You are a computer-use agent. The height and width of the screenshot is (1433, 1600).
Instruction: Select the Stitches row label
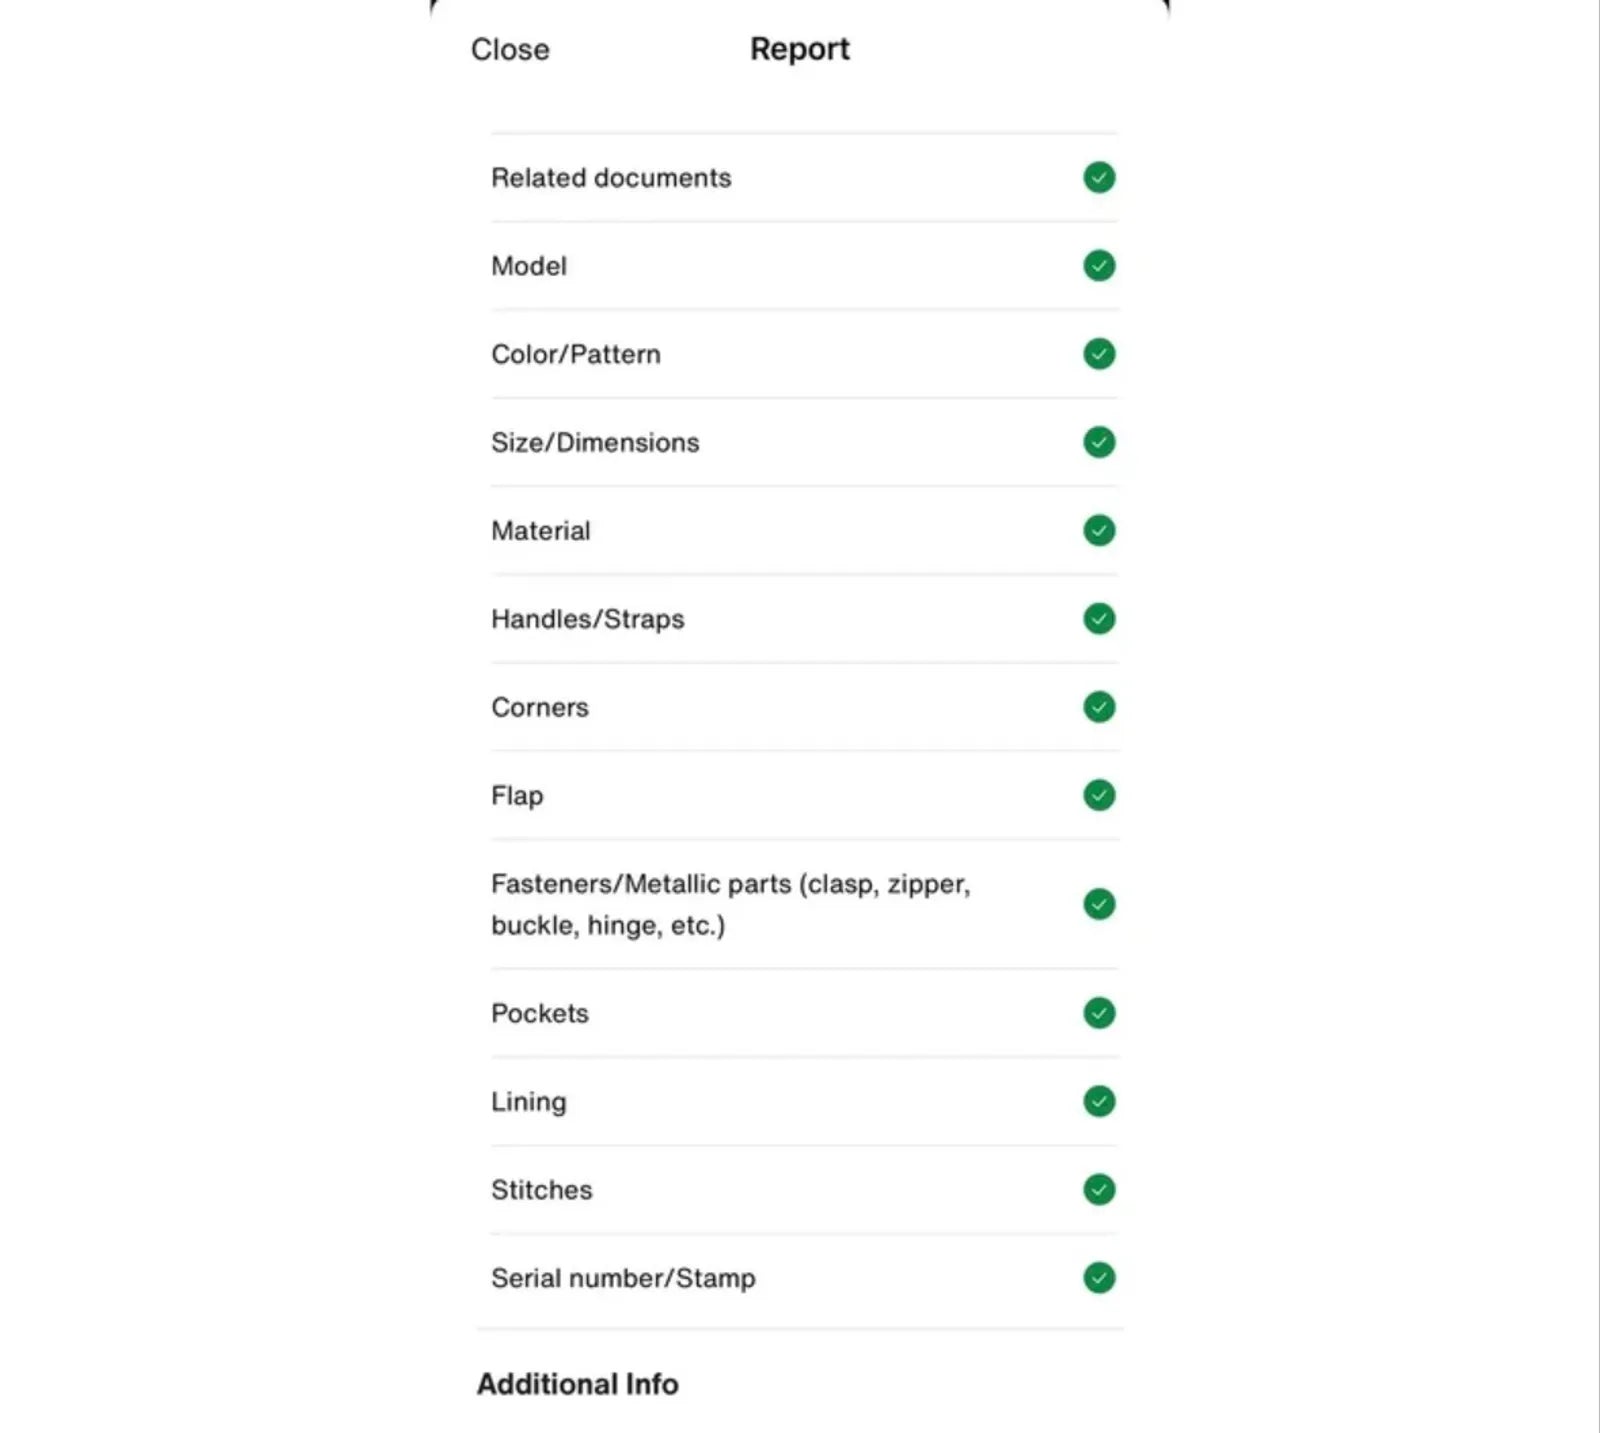click(x=542, y=1190)
